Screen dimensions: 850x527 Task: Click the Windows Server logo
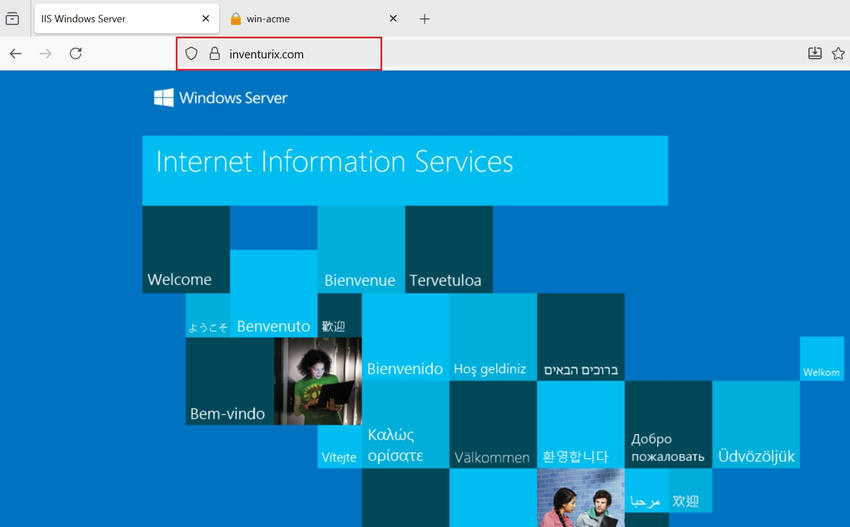(221, 98)
